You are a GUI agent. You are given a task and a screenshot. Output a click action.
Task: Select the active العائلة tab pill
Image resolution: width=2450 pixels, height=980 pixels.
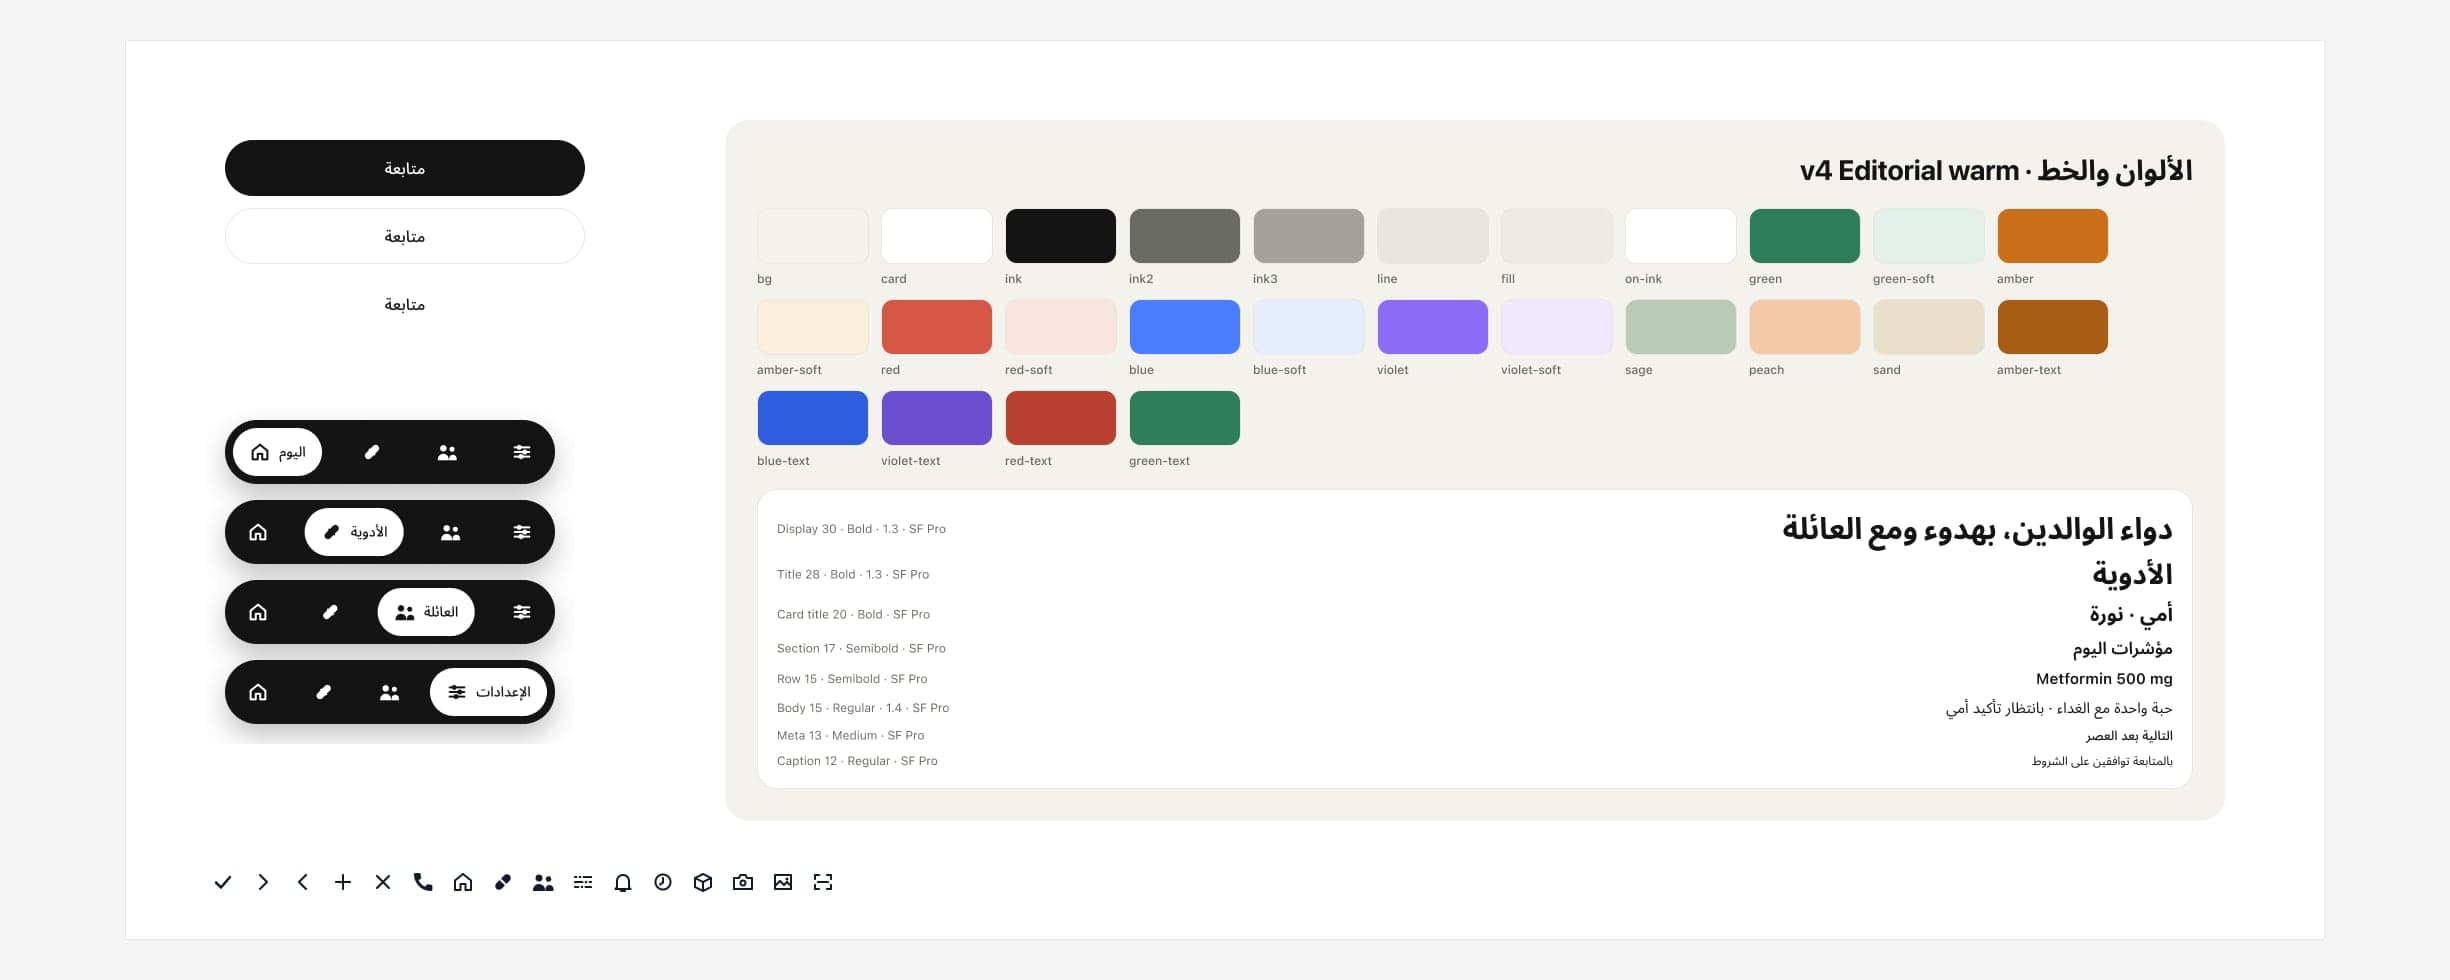(x=426, y=612)
